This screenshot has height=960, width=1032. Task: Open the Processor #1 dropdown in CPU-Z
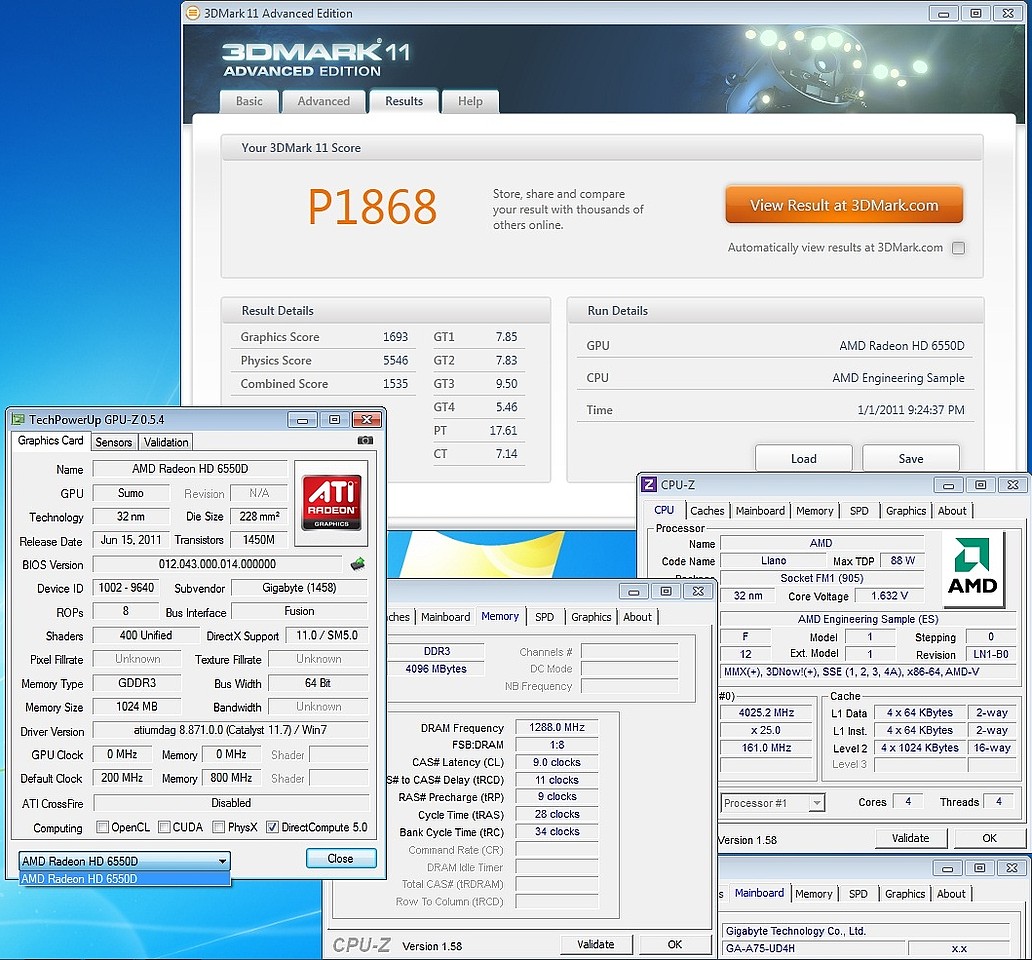tap(773, 803)
